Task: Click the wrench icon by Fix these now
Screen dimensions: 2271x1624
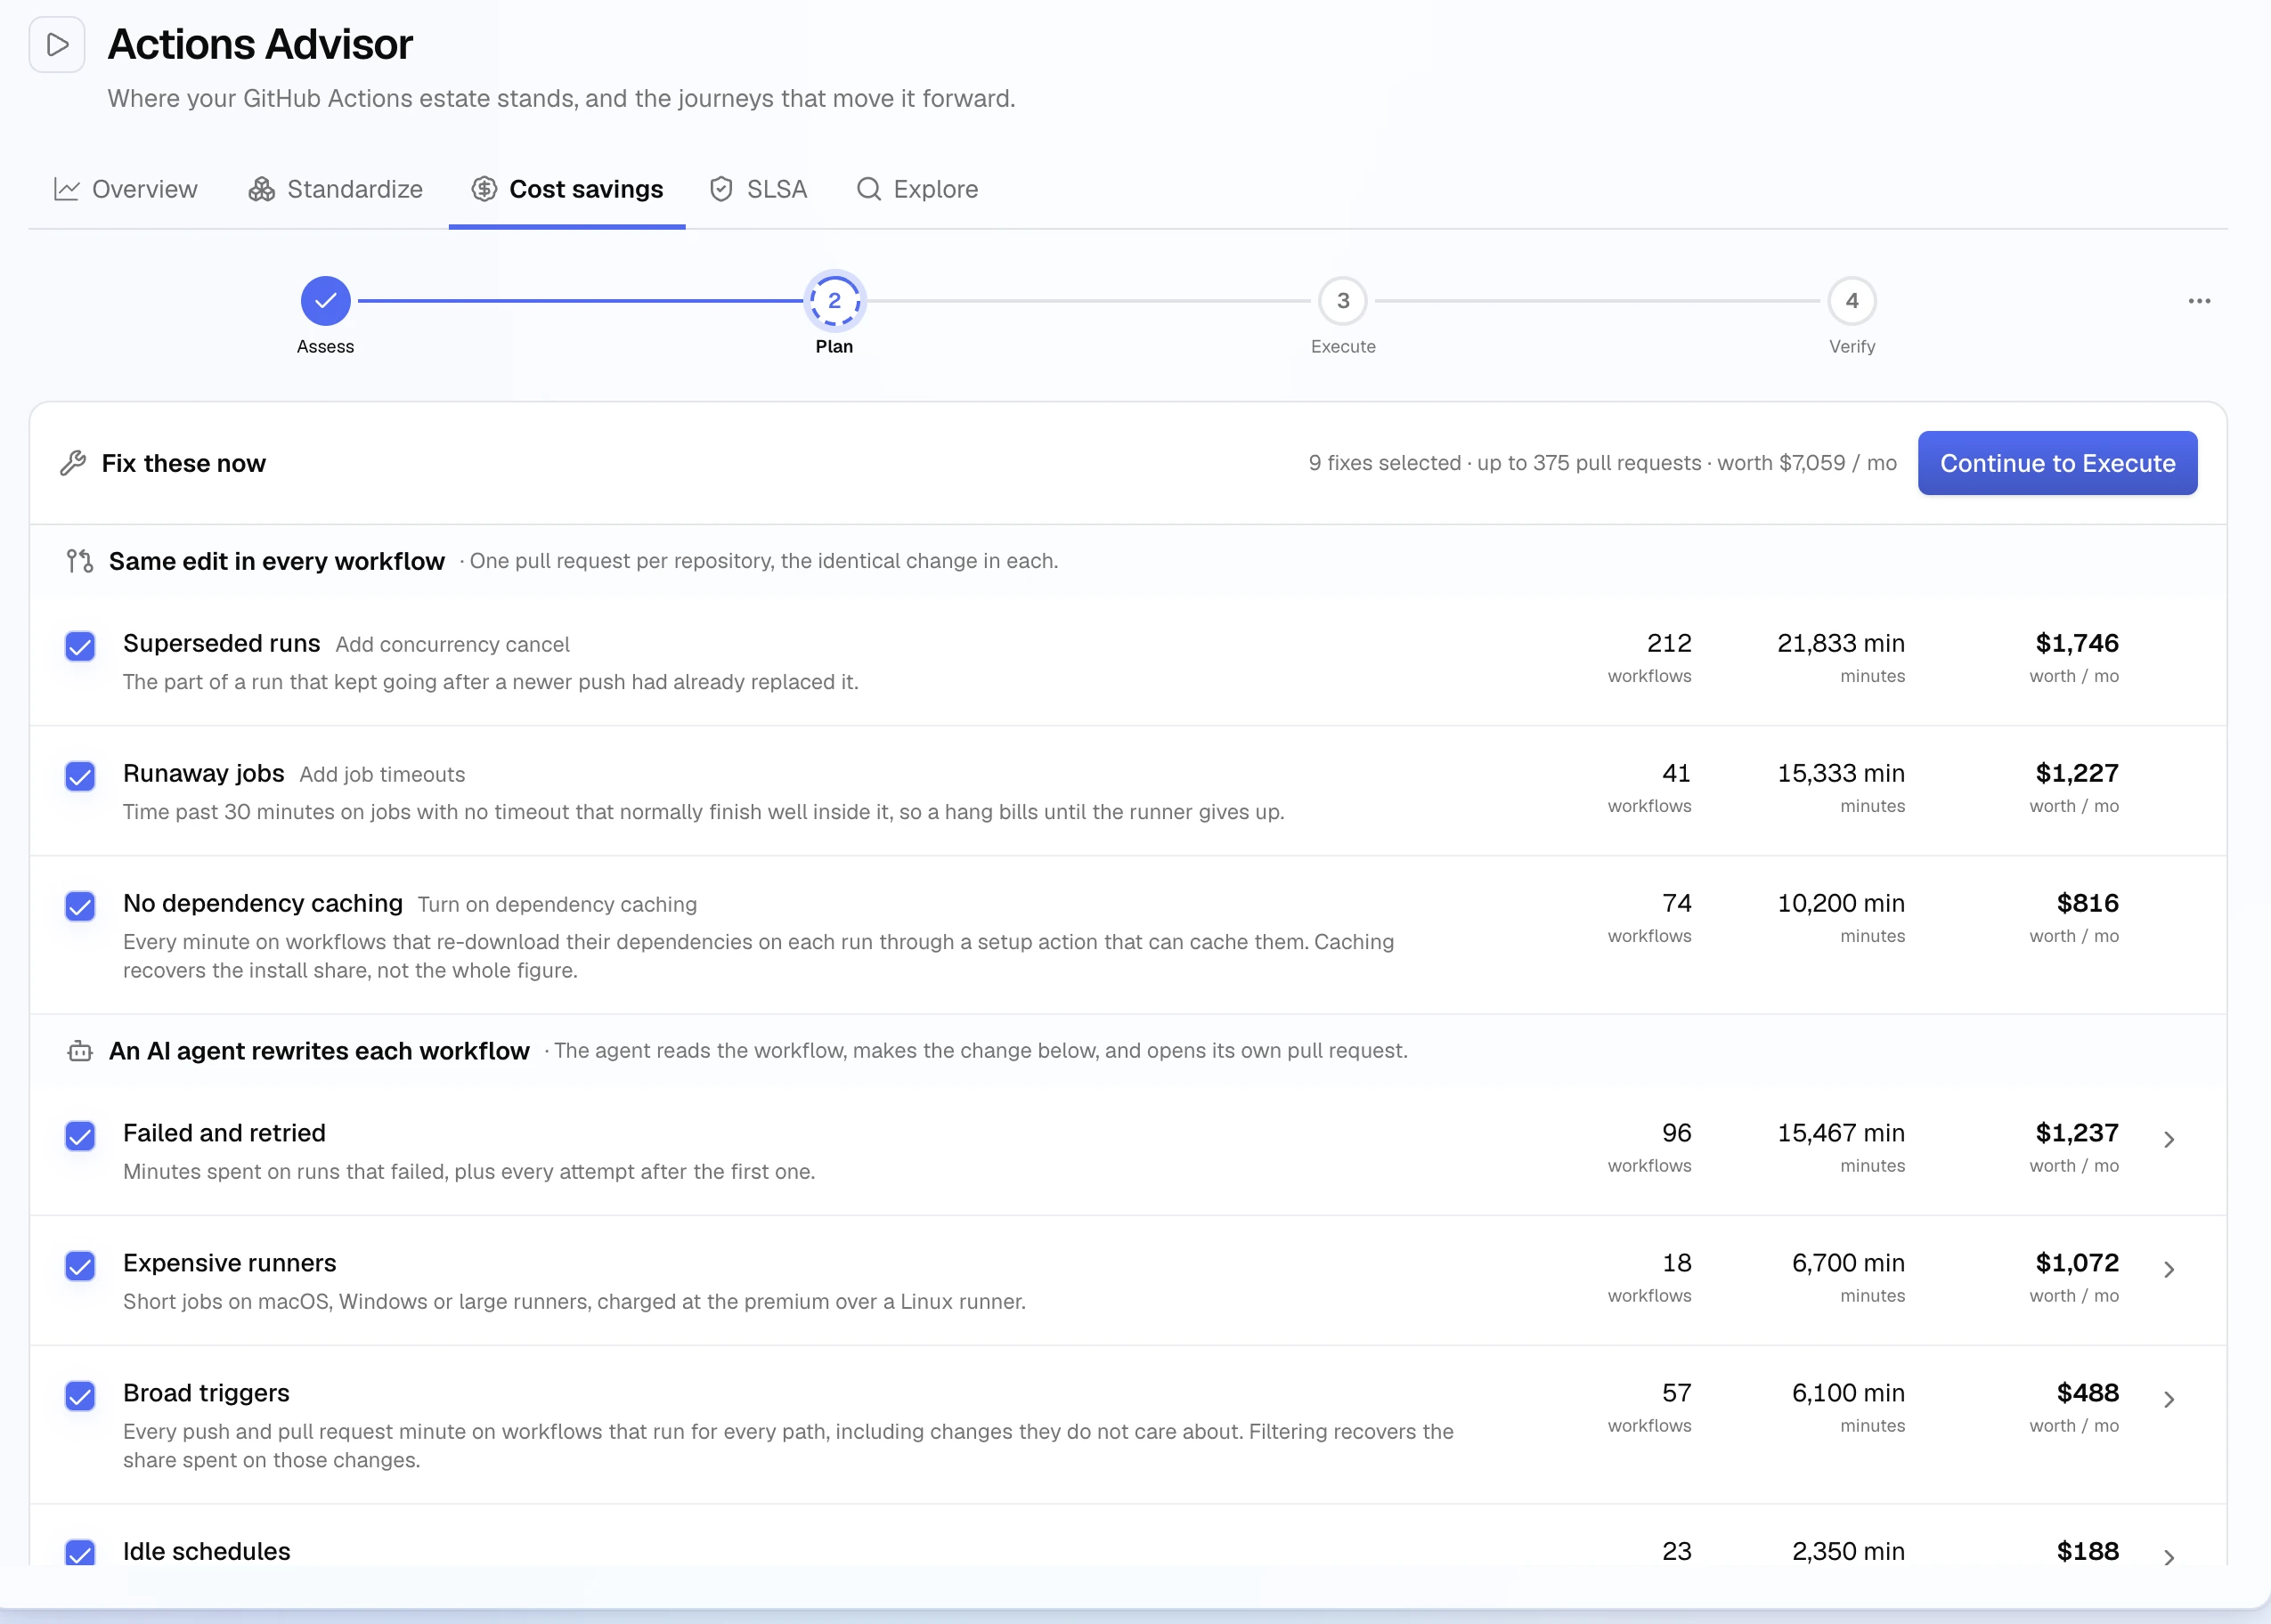Action: (x=73, y=463)
